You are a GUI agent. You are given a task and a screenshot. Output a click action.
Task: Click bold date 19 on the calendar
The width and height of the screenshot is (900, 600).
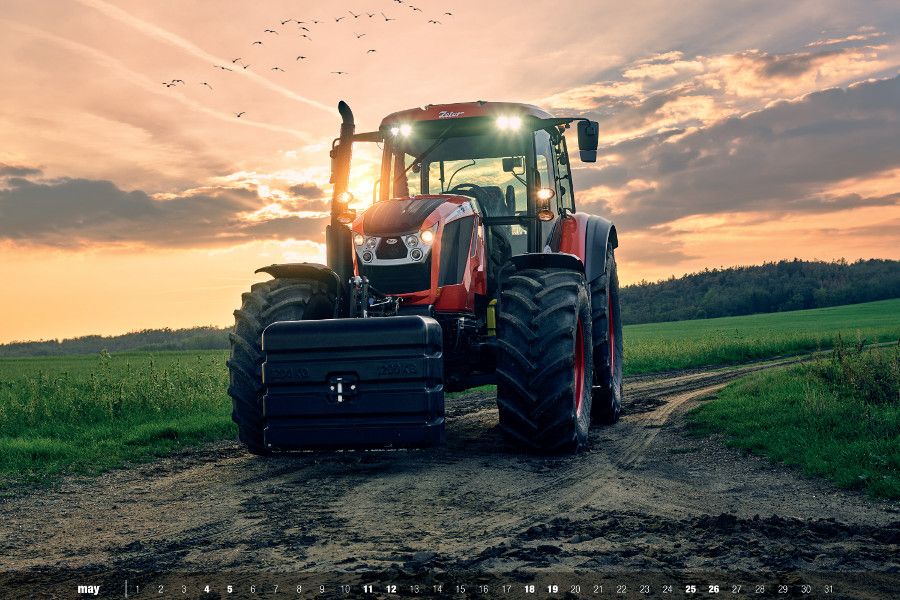(x=552, y=589)
